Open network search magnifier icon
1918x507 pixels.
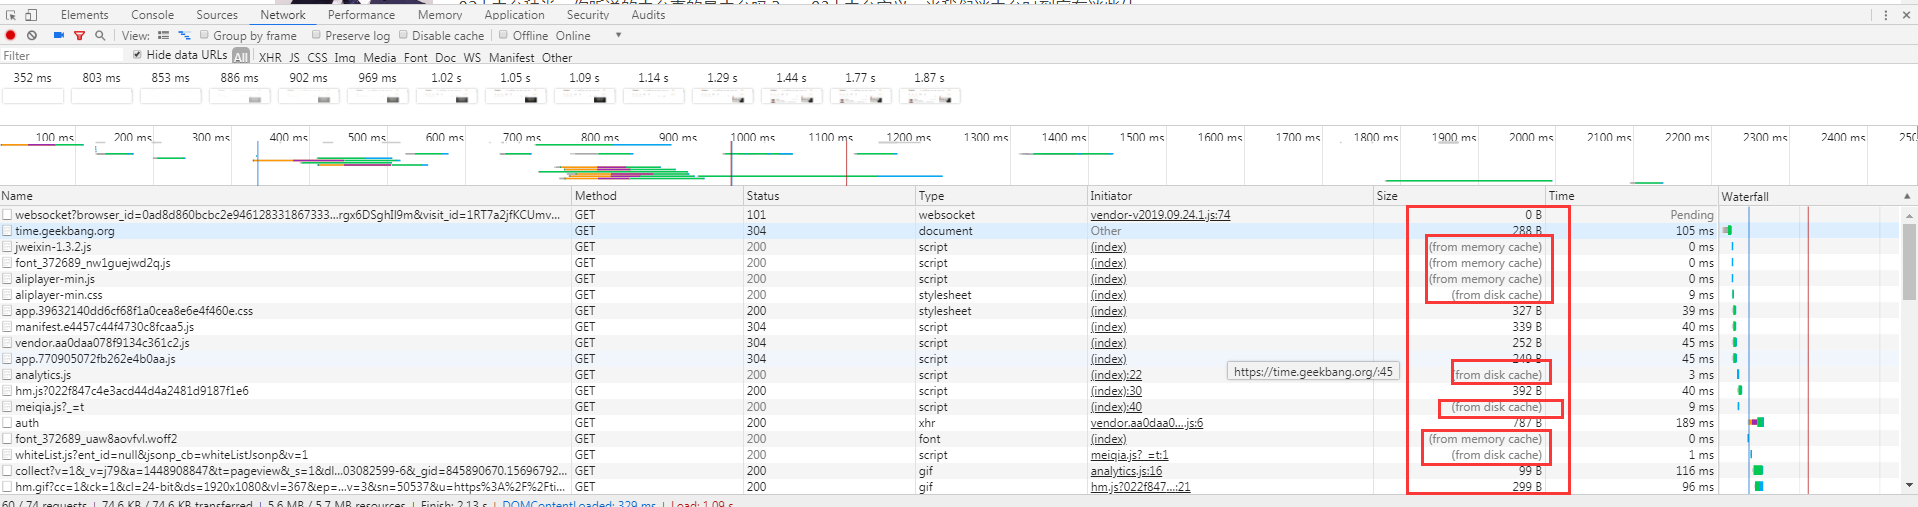point(100,36)
